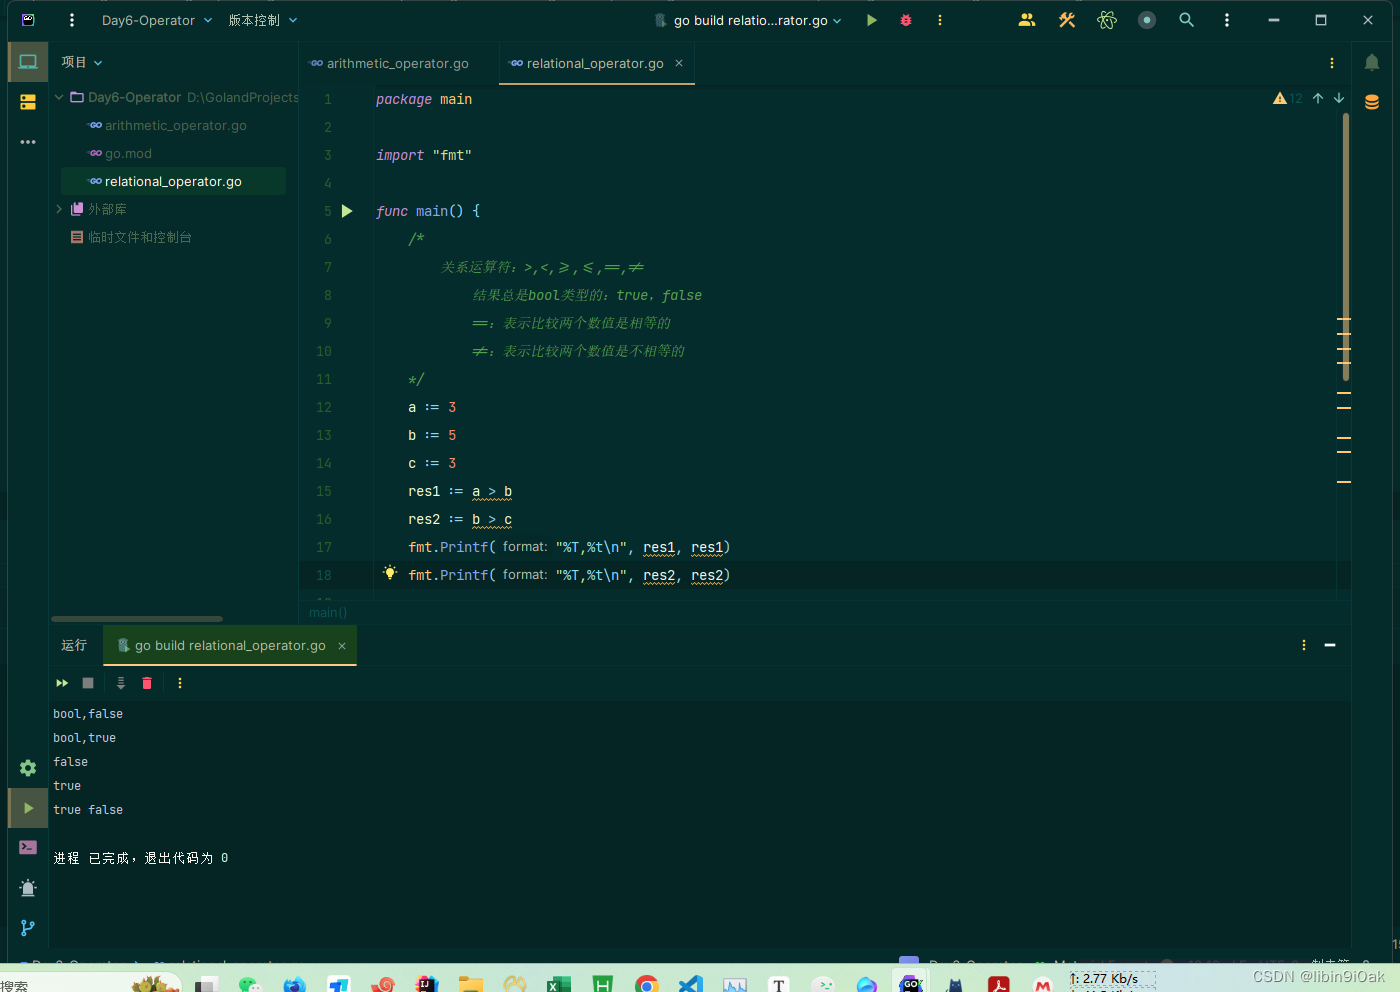Select the Run tool window button
This screenshot has width=1400, height=992.
[x=28, y=808]
